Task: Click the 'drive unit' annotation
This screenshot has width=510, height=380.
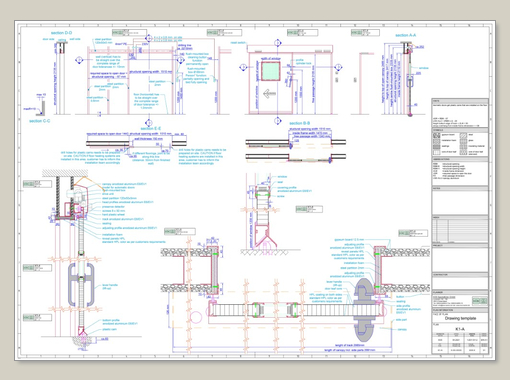Action: pyautogui.click(x=108, y=194)
